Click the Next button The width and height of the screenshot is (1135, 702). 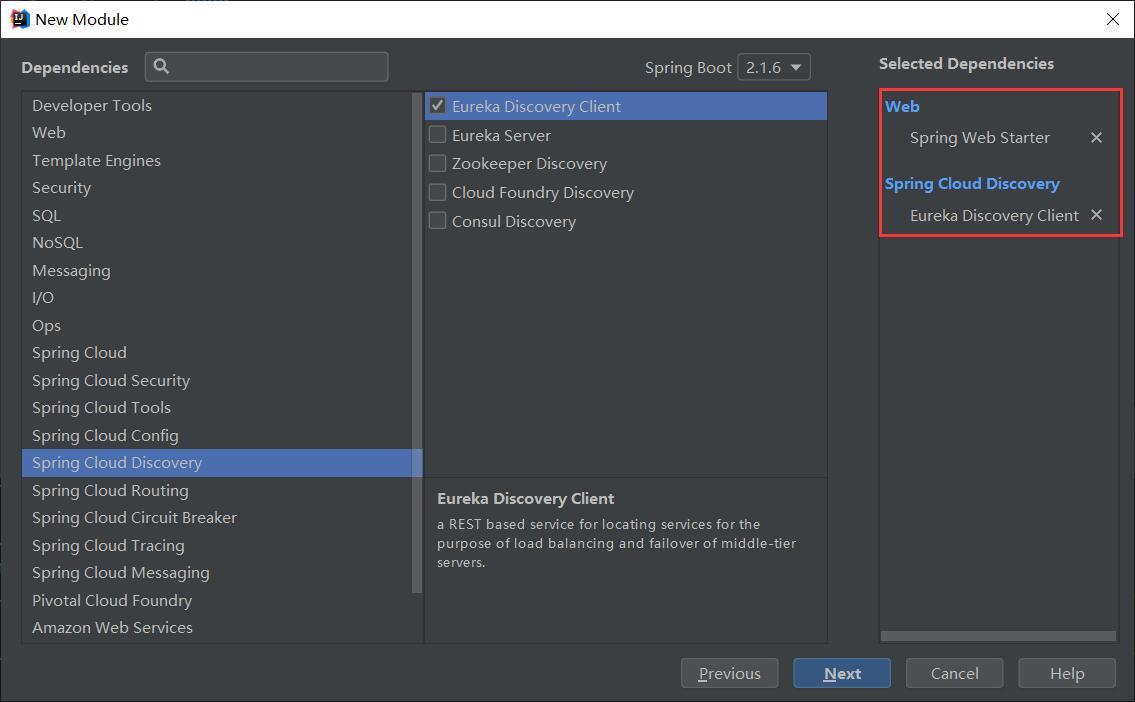pyautogui.click(x=842, y=673)
